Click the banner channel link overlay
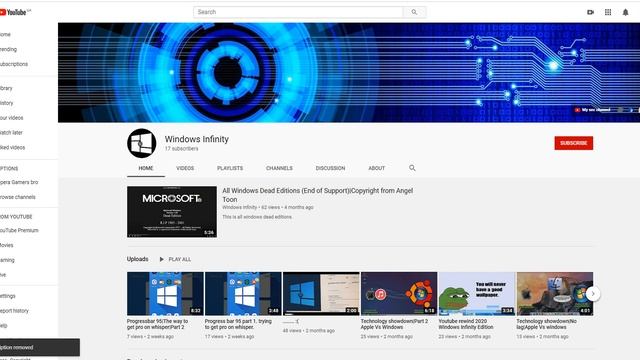The height and width of the screenshot is (360, 640). pos(593,110)
